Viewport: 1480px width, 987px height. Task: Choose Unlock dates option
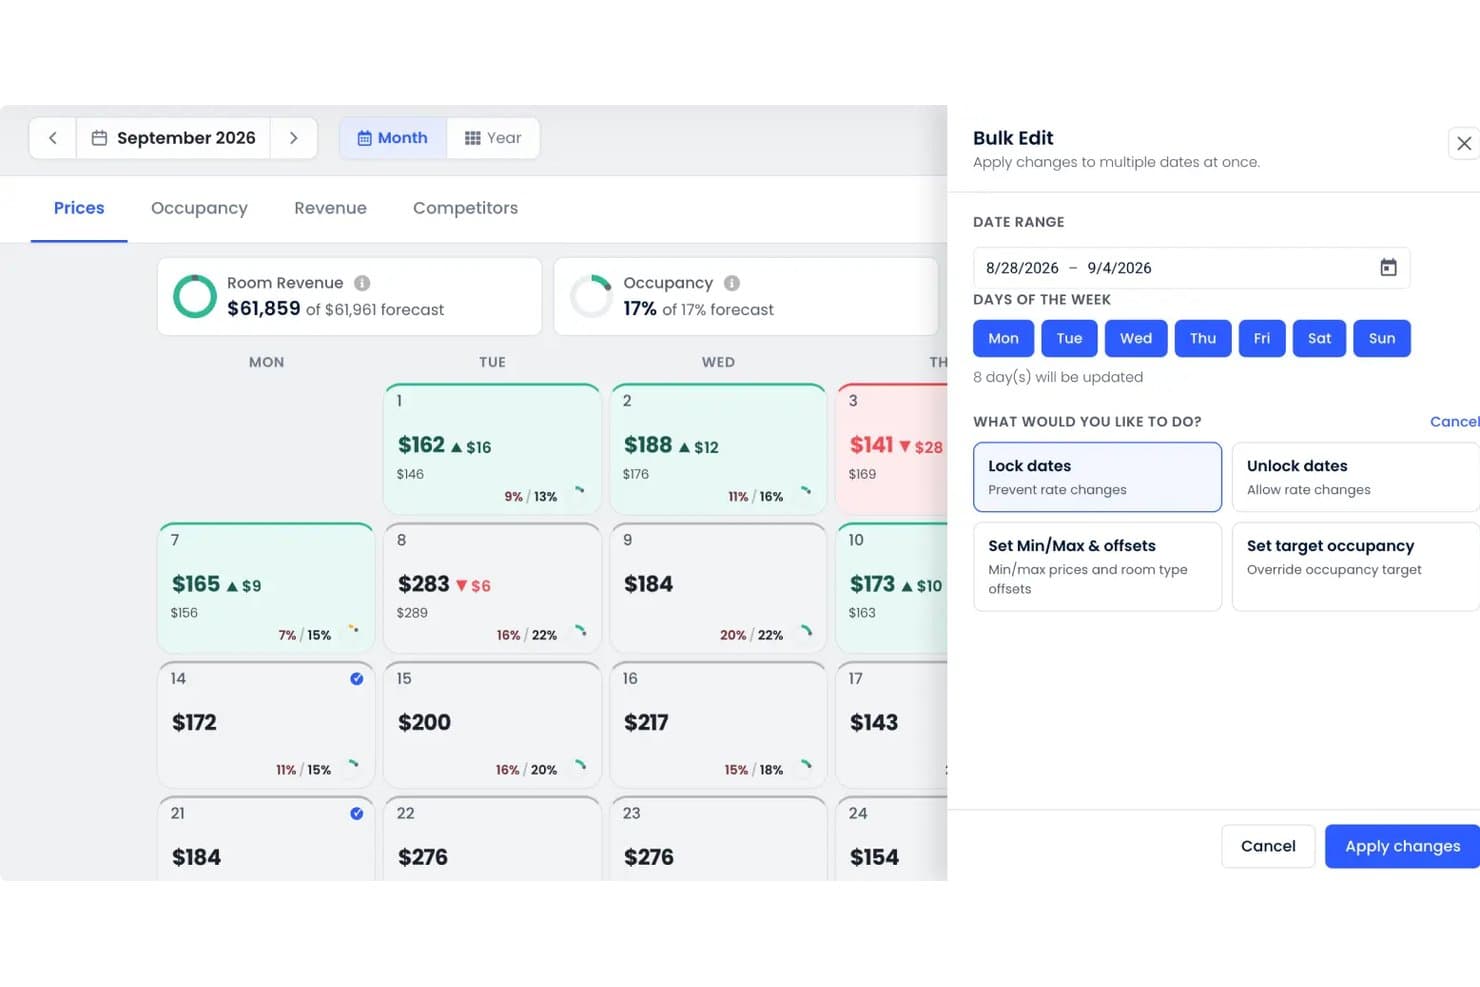tap(1355, 477)
